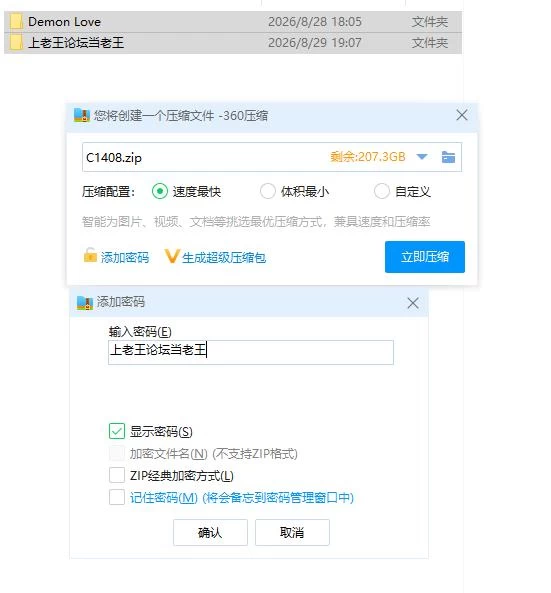The height and width of the screenshot is (593, 551).
Task: Tick the 记住密码 checkbox
Action: pyautogui.click(x=117, y=497)
